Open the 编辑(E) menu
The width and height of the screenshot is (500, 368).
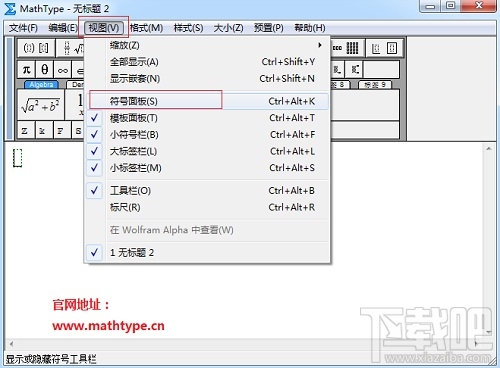63,28
